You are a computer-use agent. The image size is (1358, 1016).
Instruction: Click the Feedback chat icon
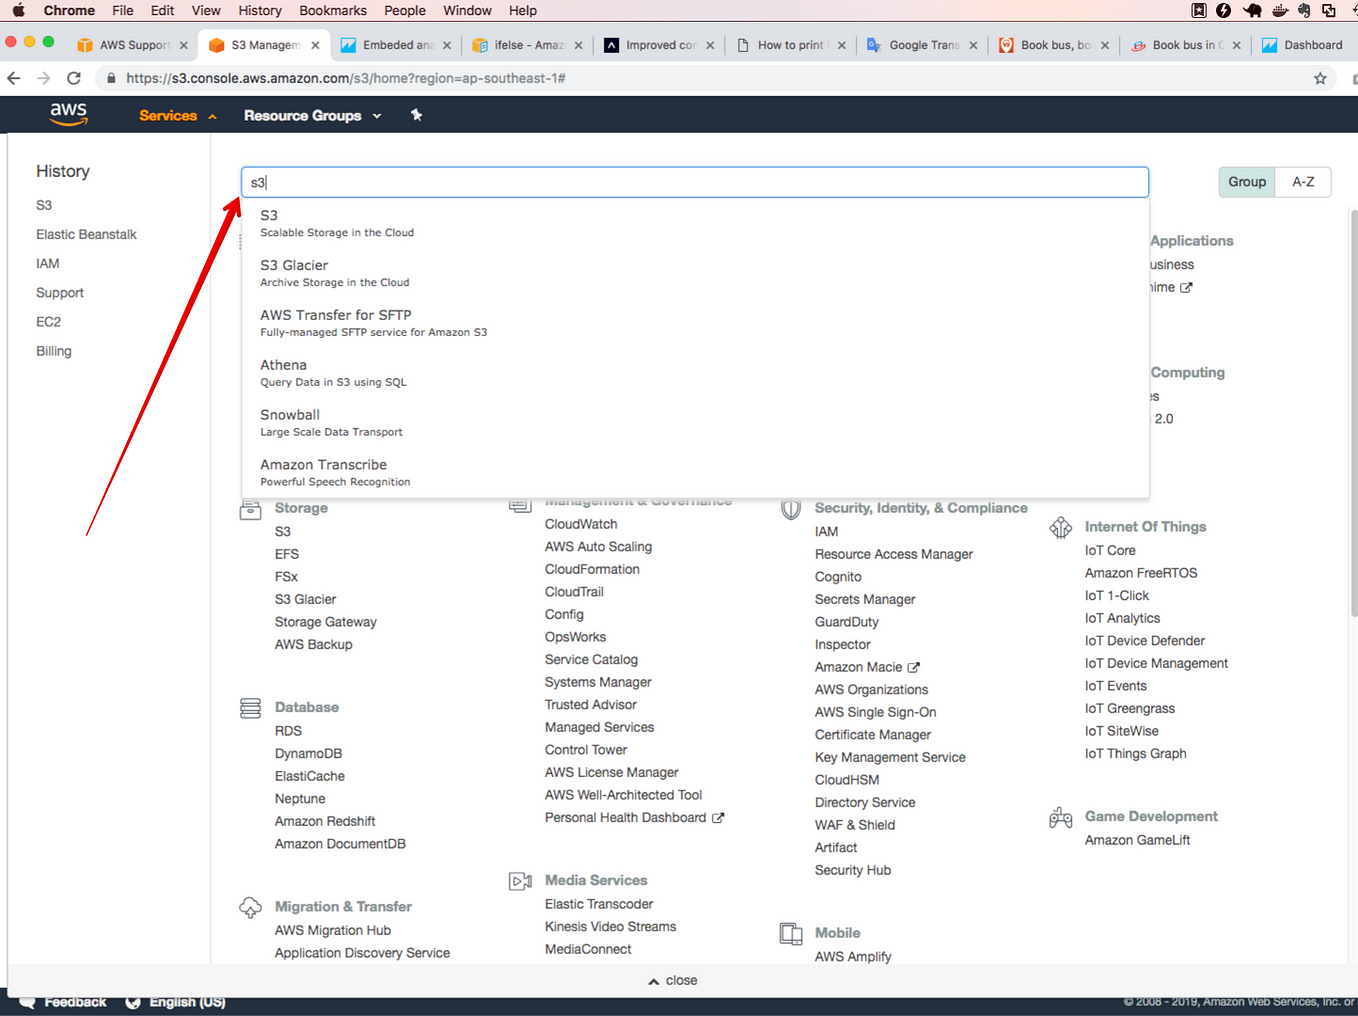tap(27, 1002)
